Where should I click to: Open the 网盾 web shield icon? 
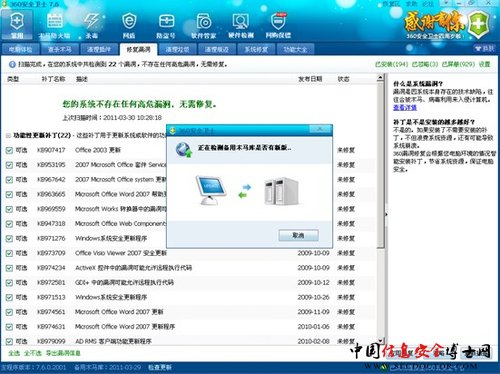click(129, 25)
